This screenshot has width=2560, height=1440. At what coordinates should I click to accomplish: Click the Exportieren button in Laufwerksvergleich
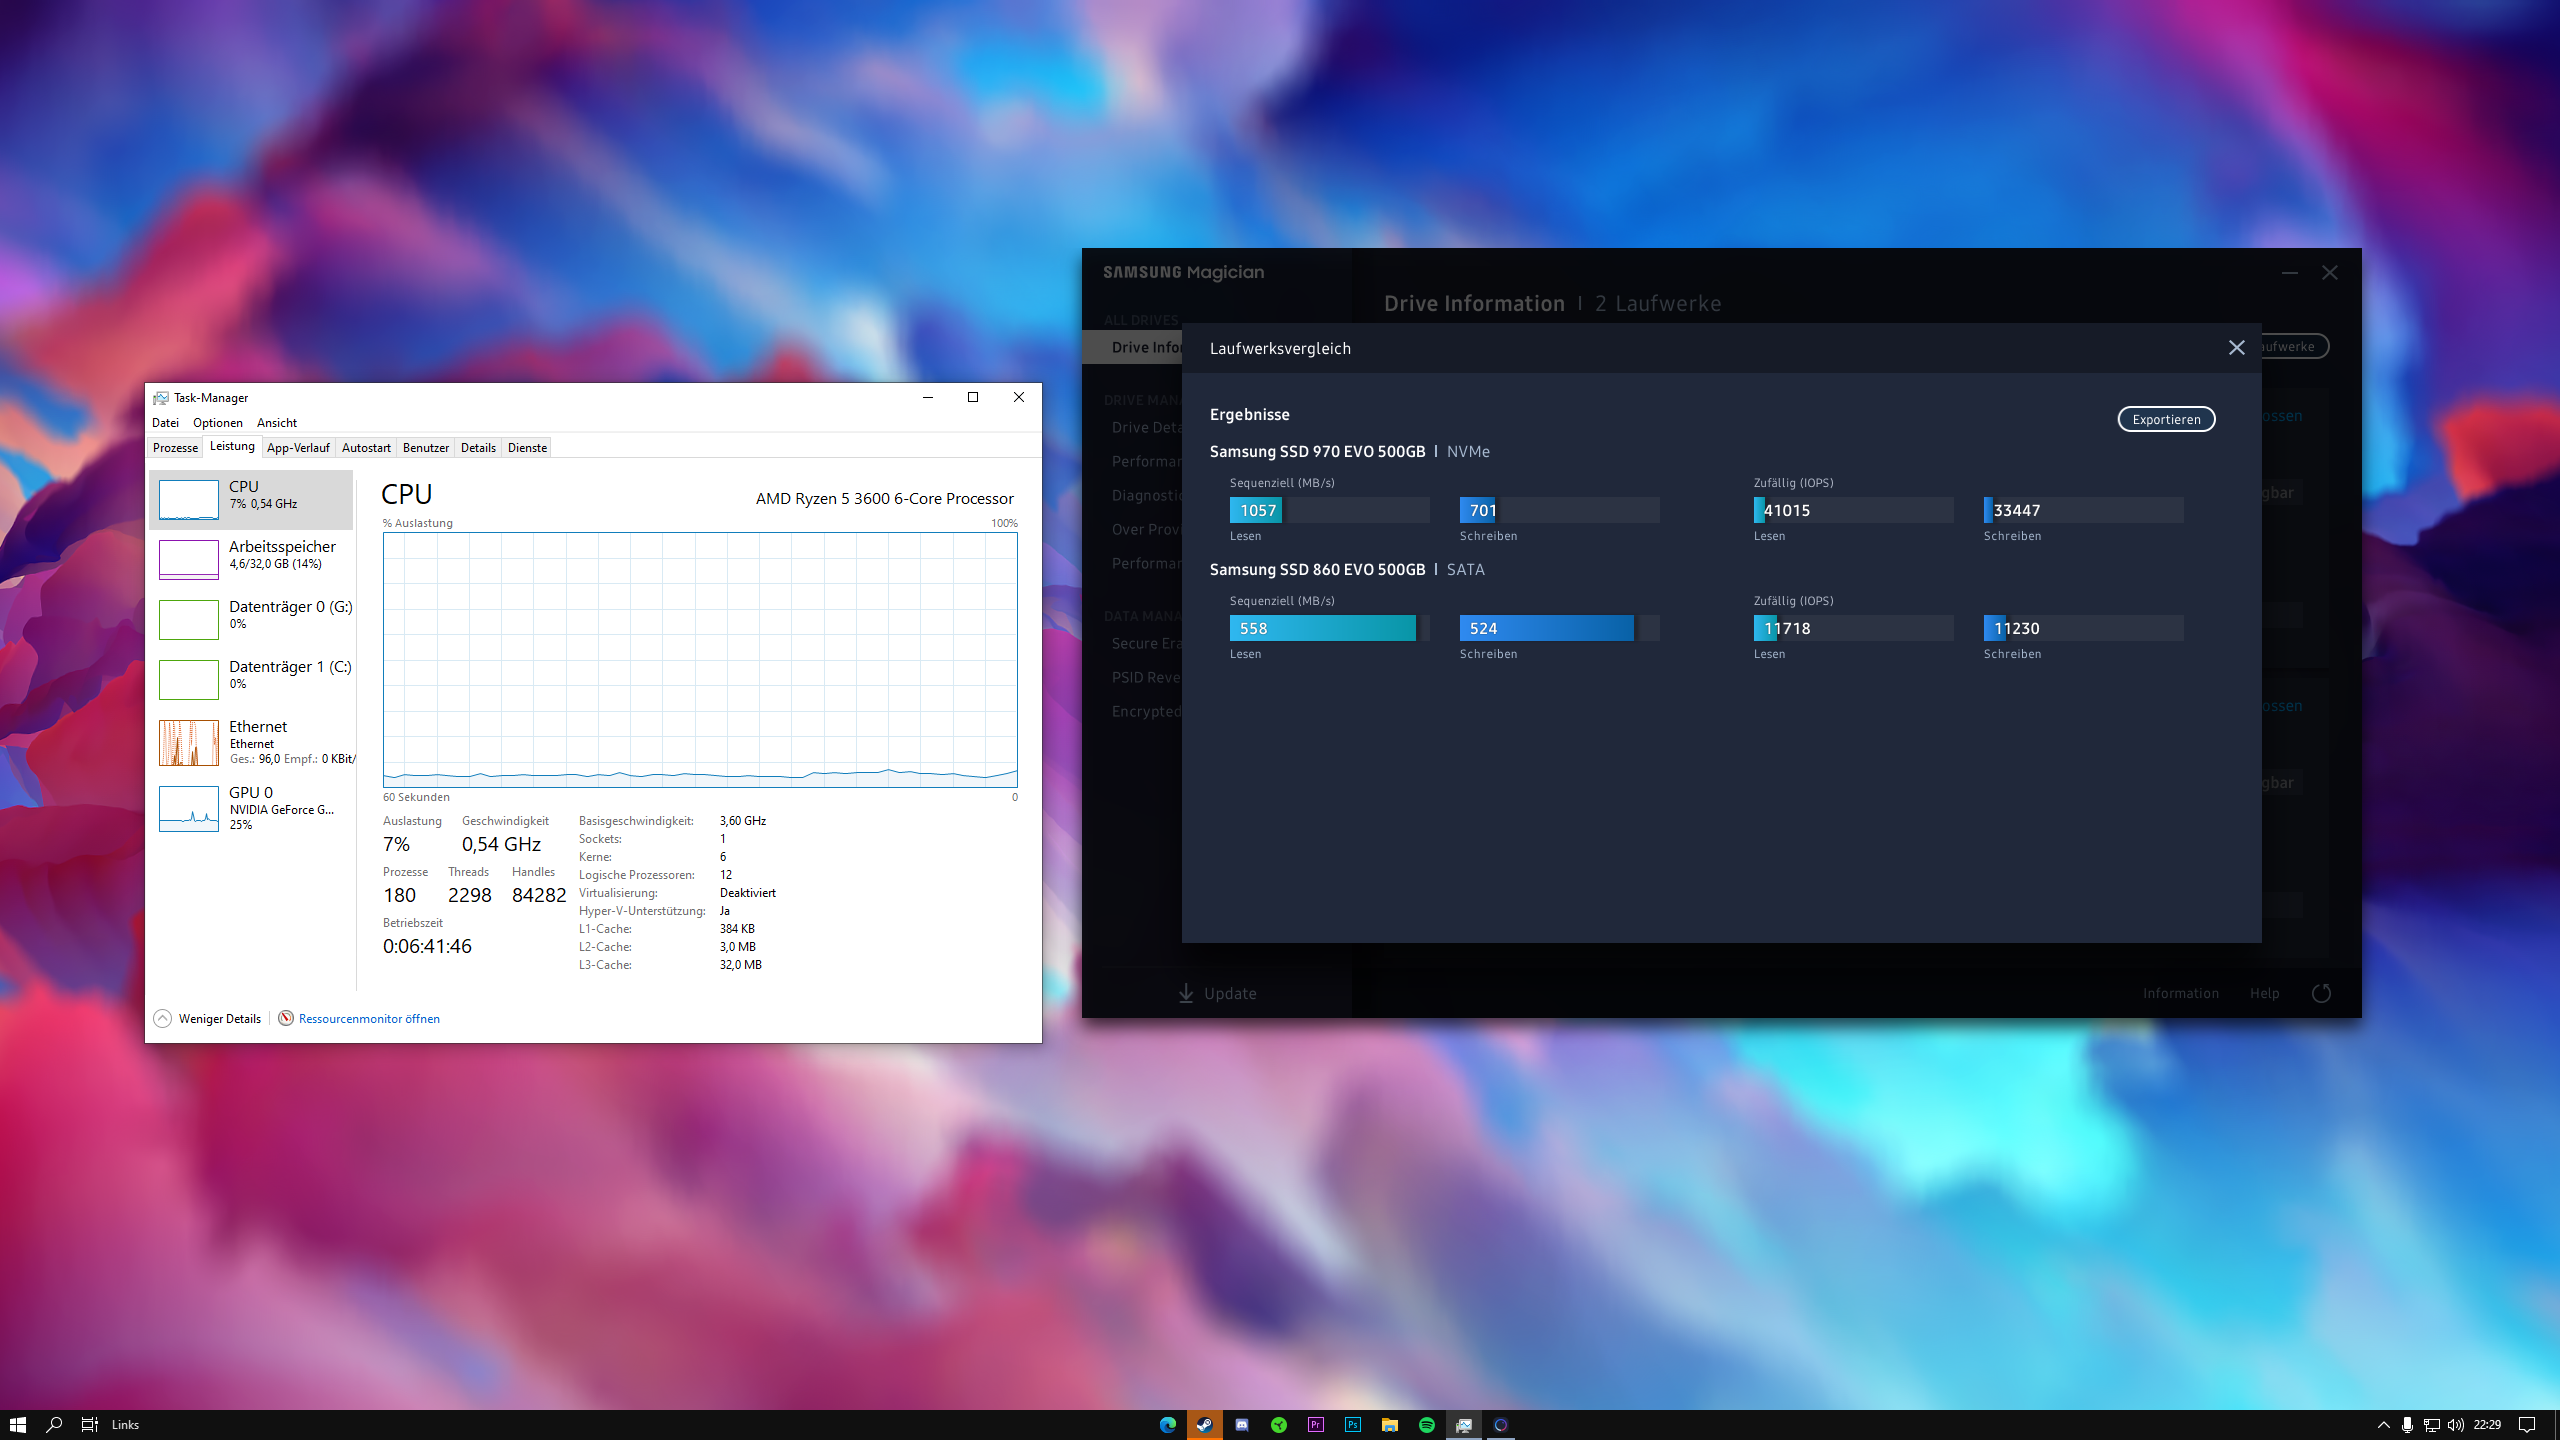[2165, 419]
